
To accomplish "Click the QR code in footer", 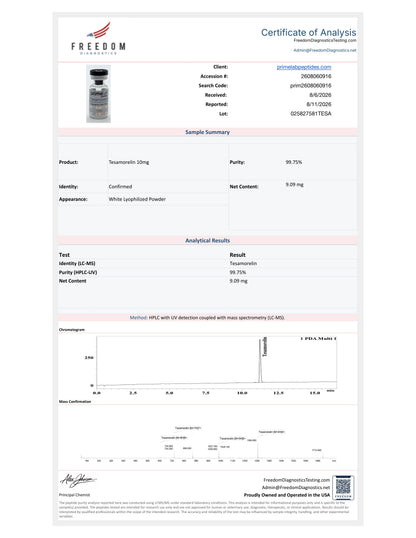I will click(343, 488).
